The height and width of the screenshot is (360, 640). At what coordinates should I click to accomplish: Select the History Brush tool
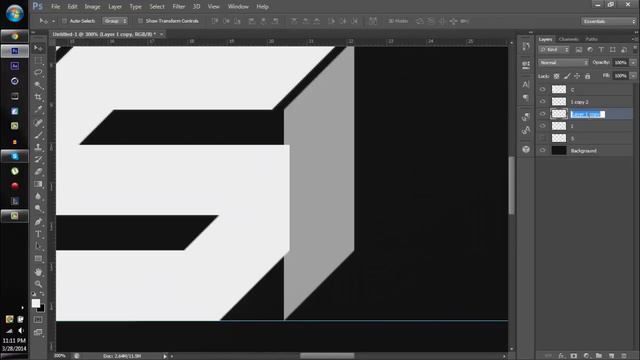coord(38,159)
